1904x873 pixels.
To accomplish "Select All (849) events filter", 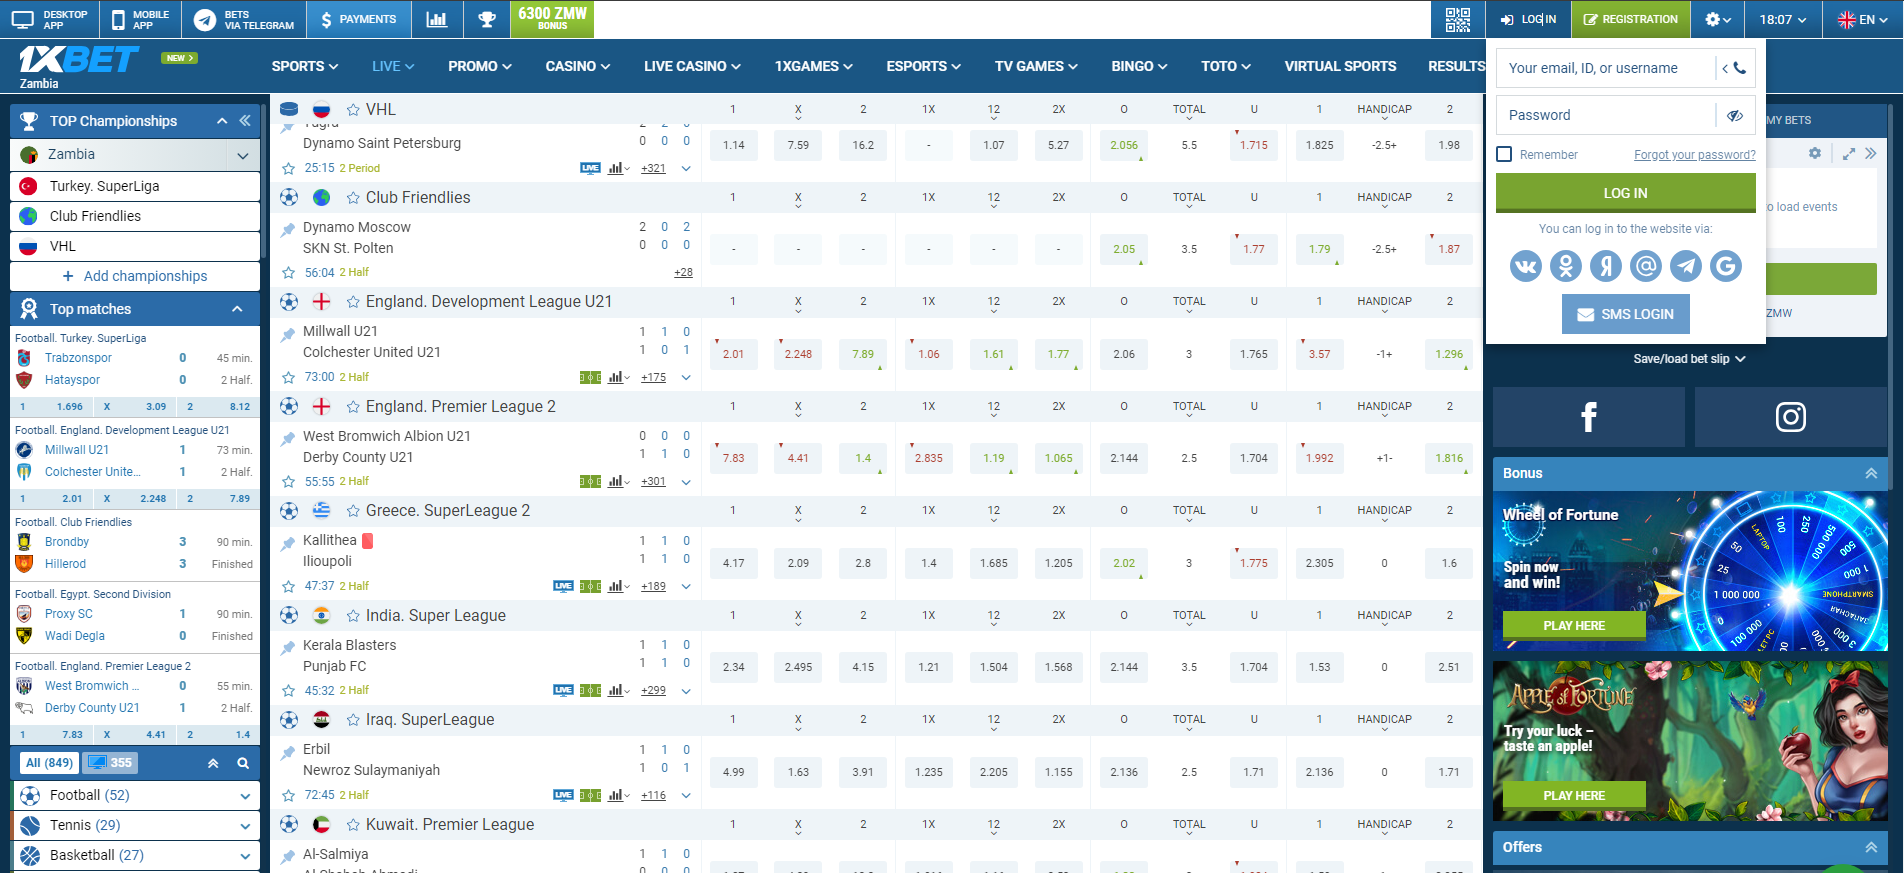I will [49, 763].
